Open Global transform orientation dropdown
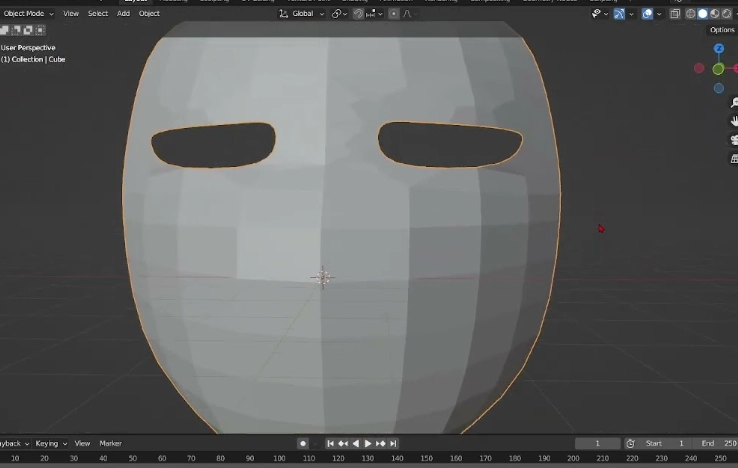Image resolution: width=738 pixels, height=468 pixels. [302, 14]
